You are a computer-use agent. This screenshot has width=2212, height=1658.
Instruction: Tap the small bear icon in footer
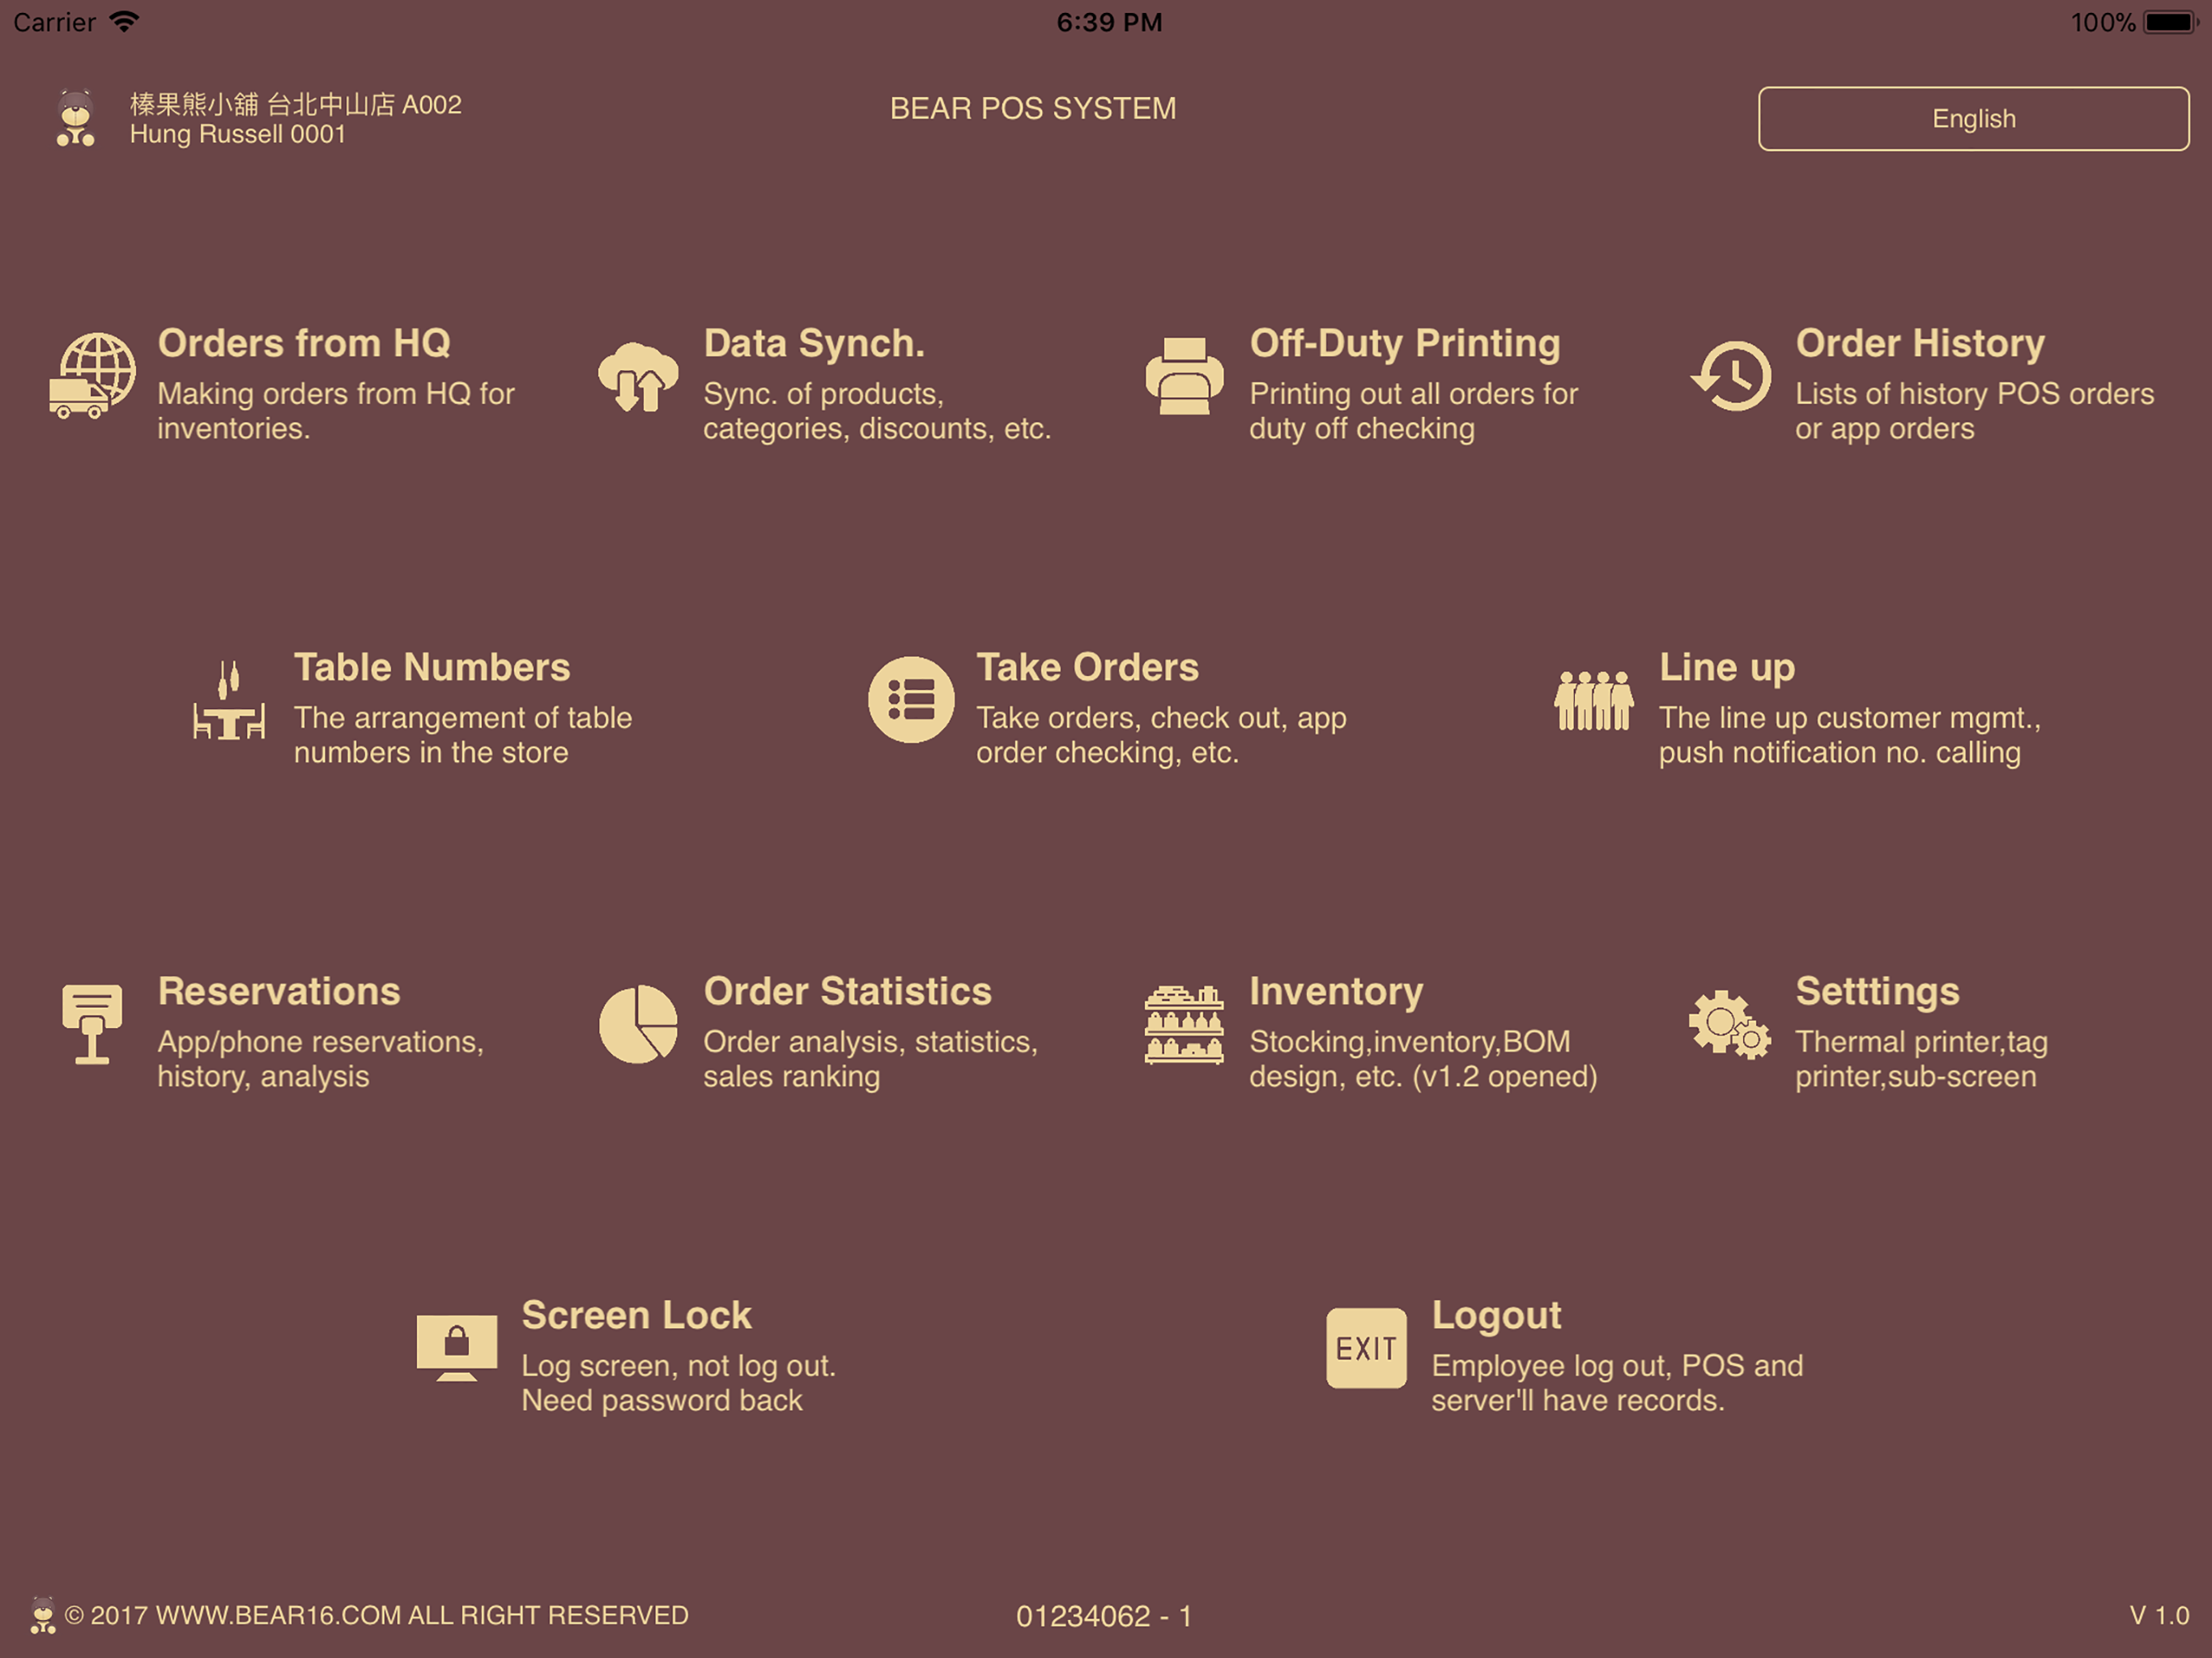click(43, 1615)
